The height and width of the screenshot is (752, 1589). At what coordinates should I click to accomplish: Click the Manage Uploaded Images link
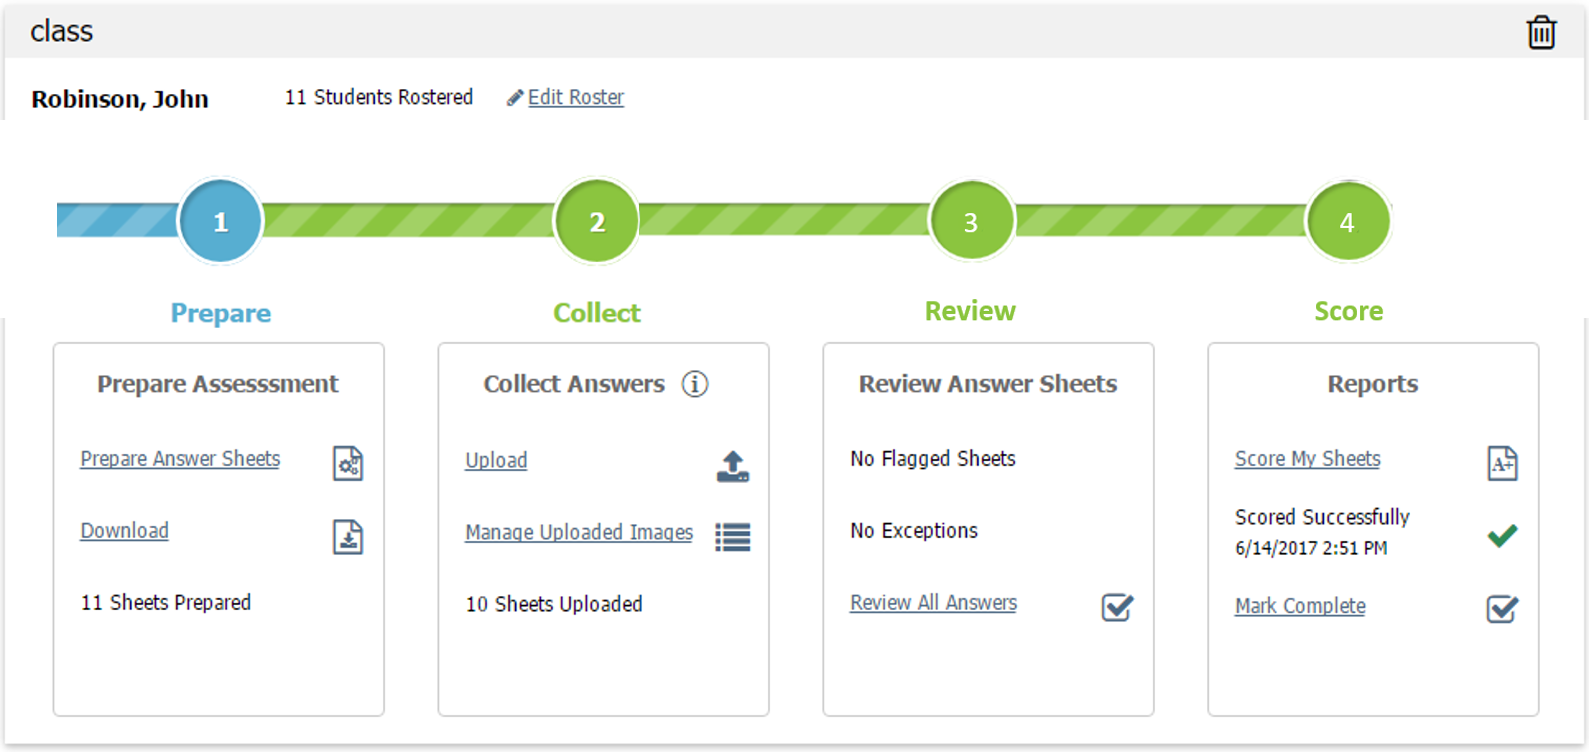click(579, 532)
